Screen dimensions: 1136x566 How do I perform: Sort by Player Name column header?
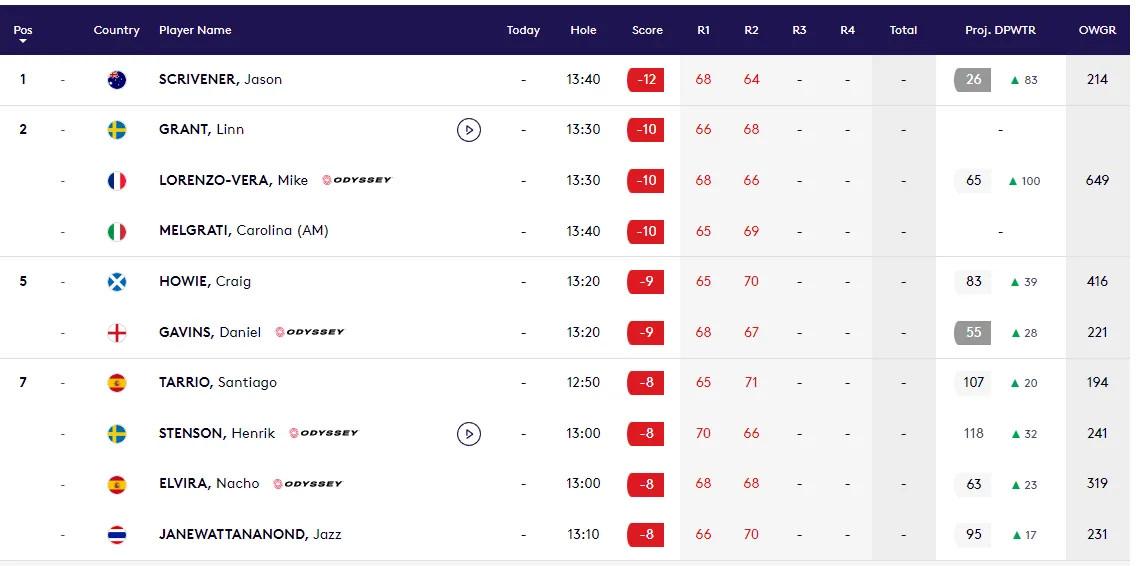click(195, 30)
